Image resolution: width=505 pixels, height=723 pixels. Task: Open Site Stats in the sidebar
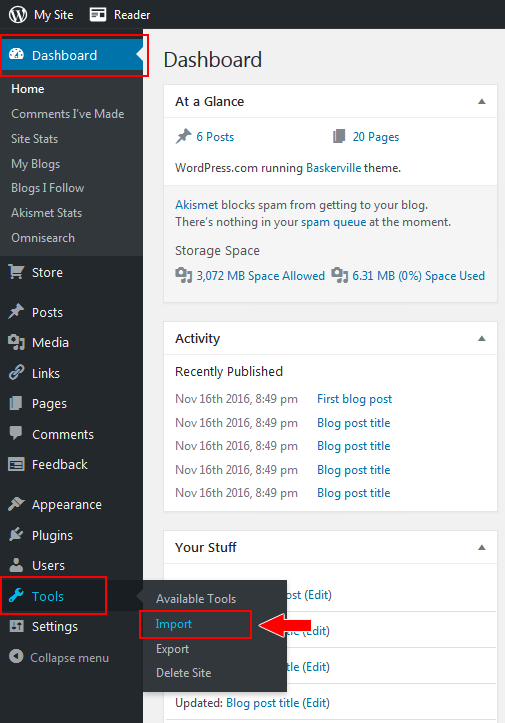click(35, 139)
